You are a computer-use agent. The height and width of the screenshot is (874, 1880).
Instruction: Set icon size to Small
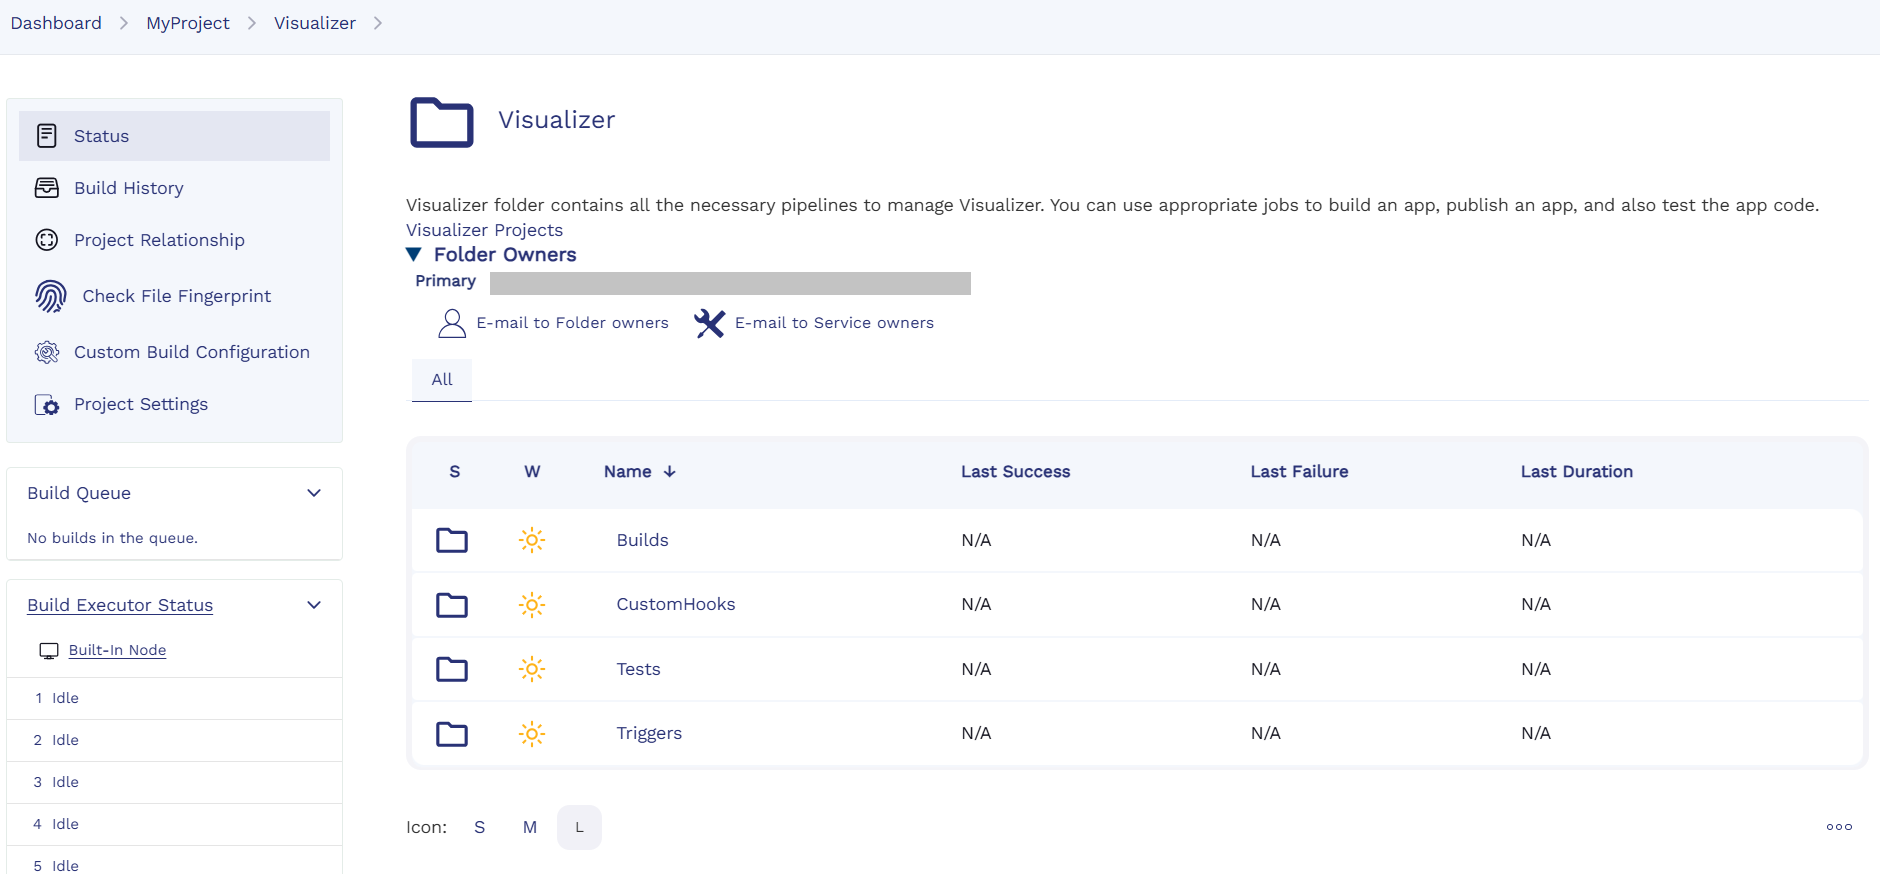[480, 827]
